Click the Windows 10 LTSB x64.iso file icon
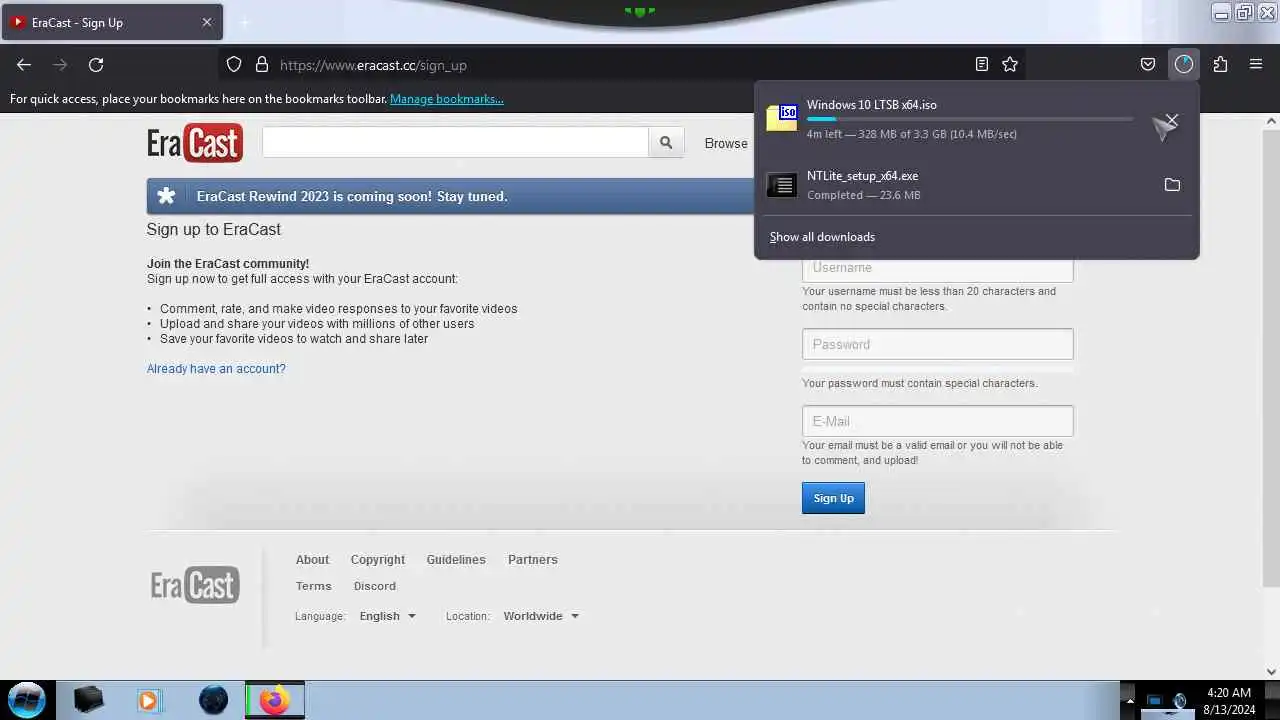Viewport: 1280px width, 720px height. click(782, 118)
